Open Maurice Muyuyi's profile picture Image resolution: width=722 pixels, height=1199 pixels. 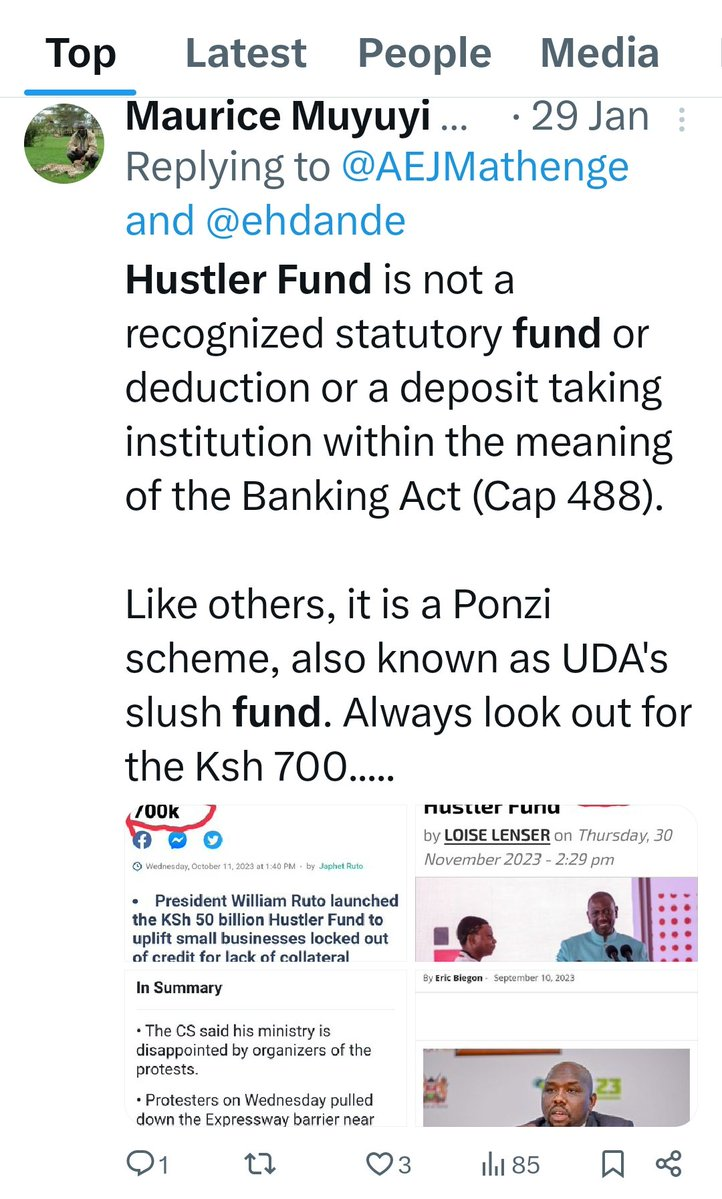tap(63, 142)
